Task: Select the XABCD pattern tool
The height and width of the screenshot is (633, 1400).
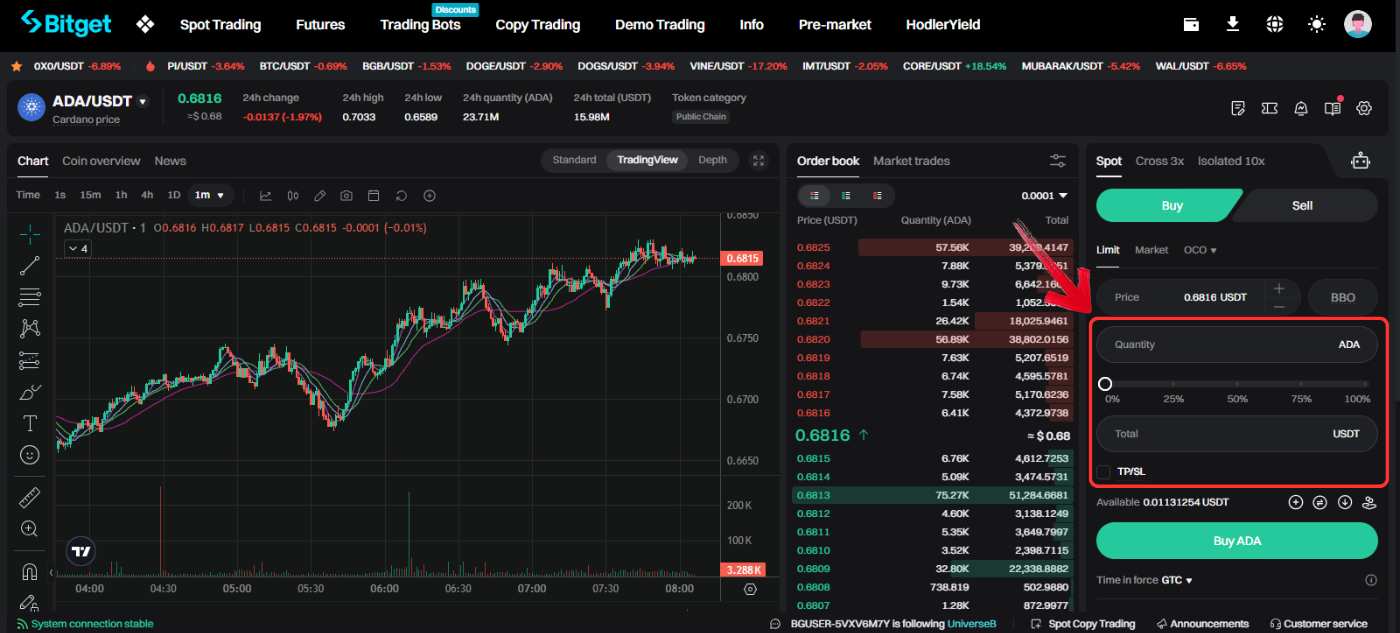Action: pos(30,328)
